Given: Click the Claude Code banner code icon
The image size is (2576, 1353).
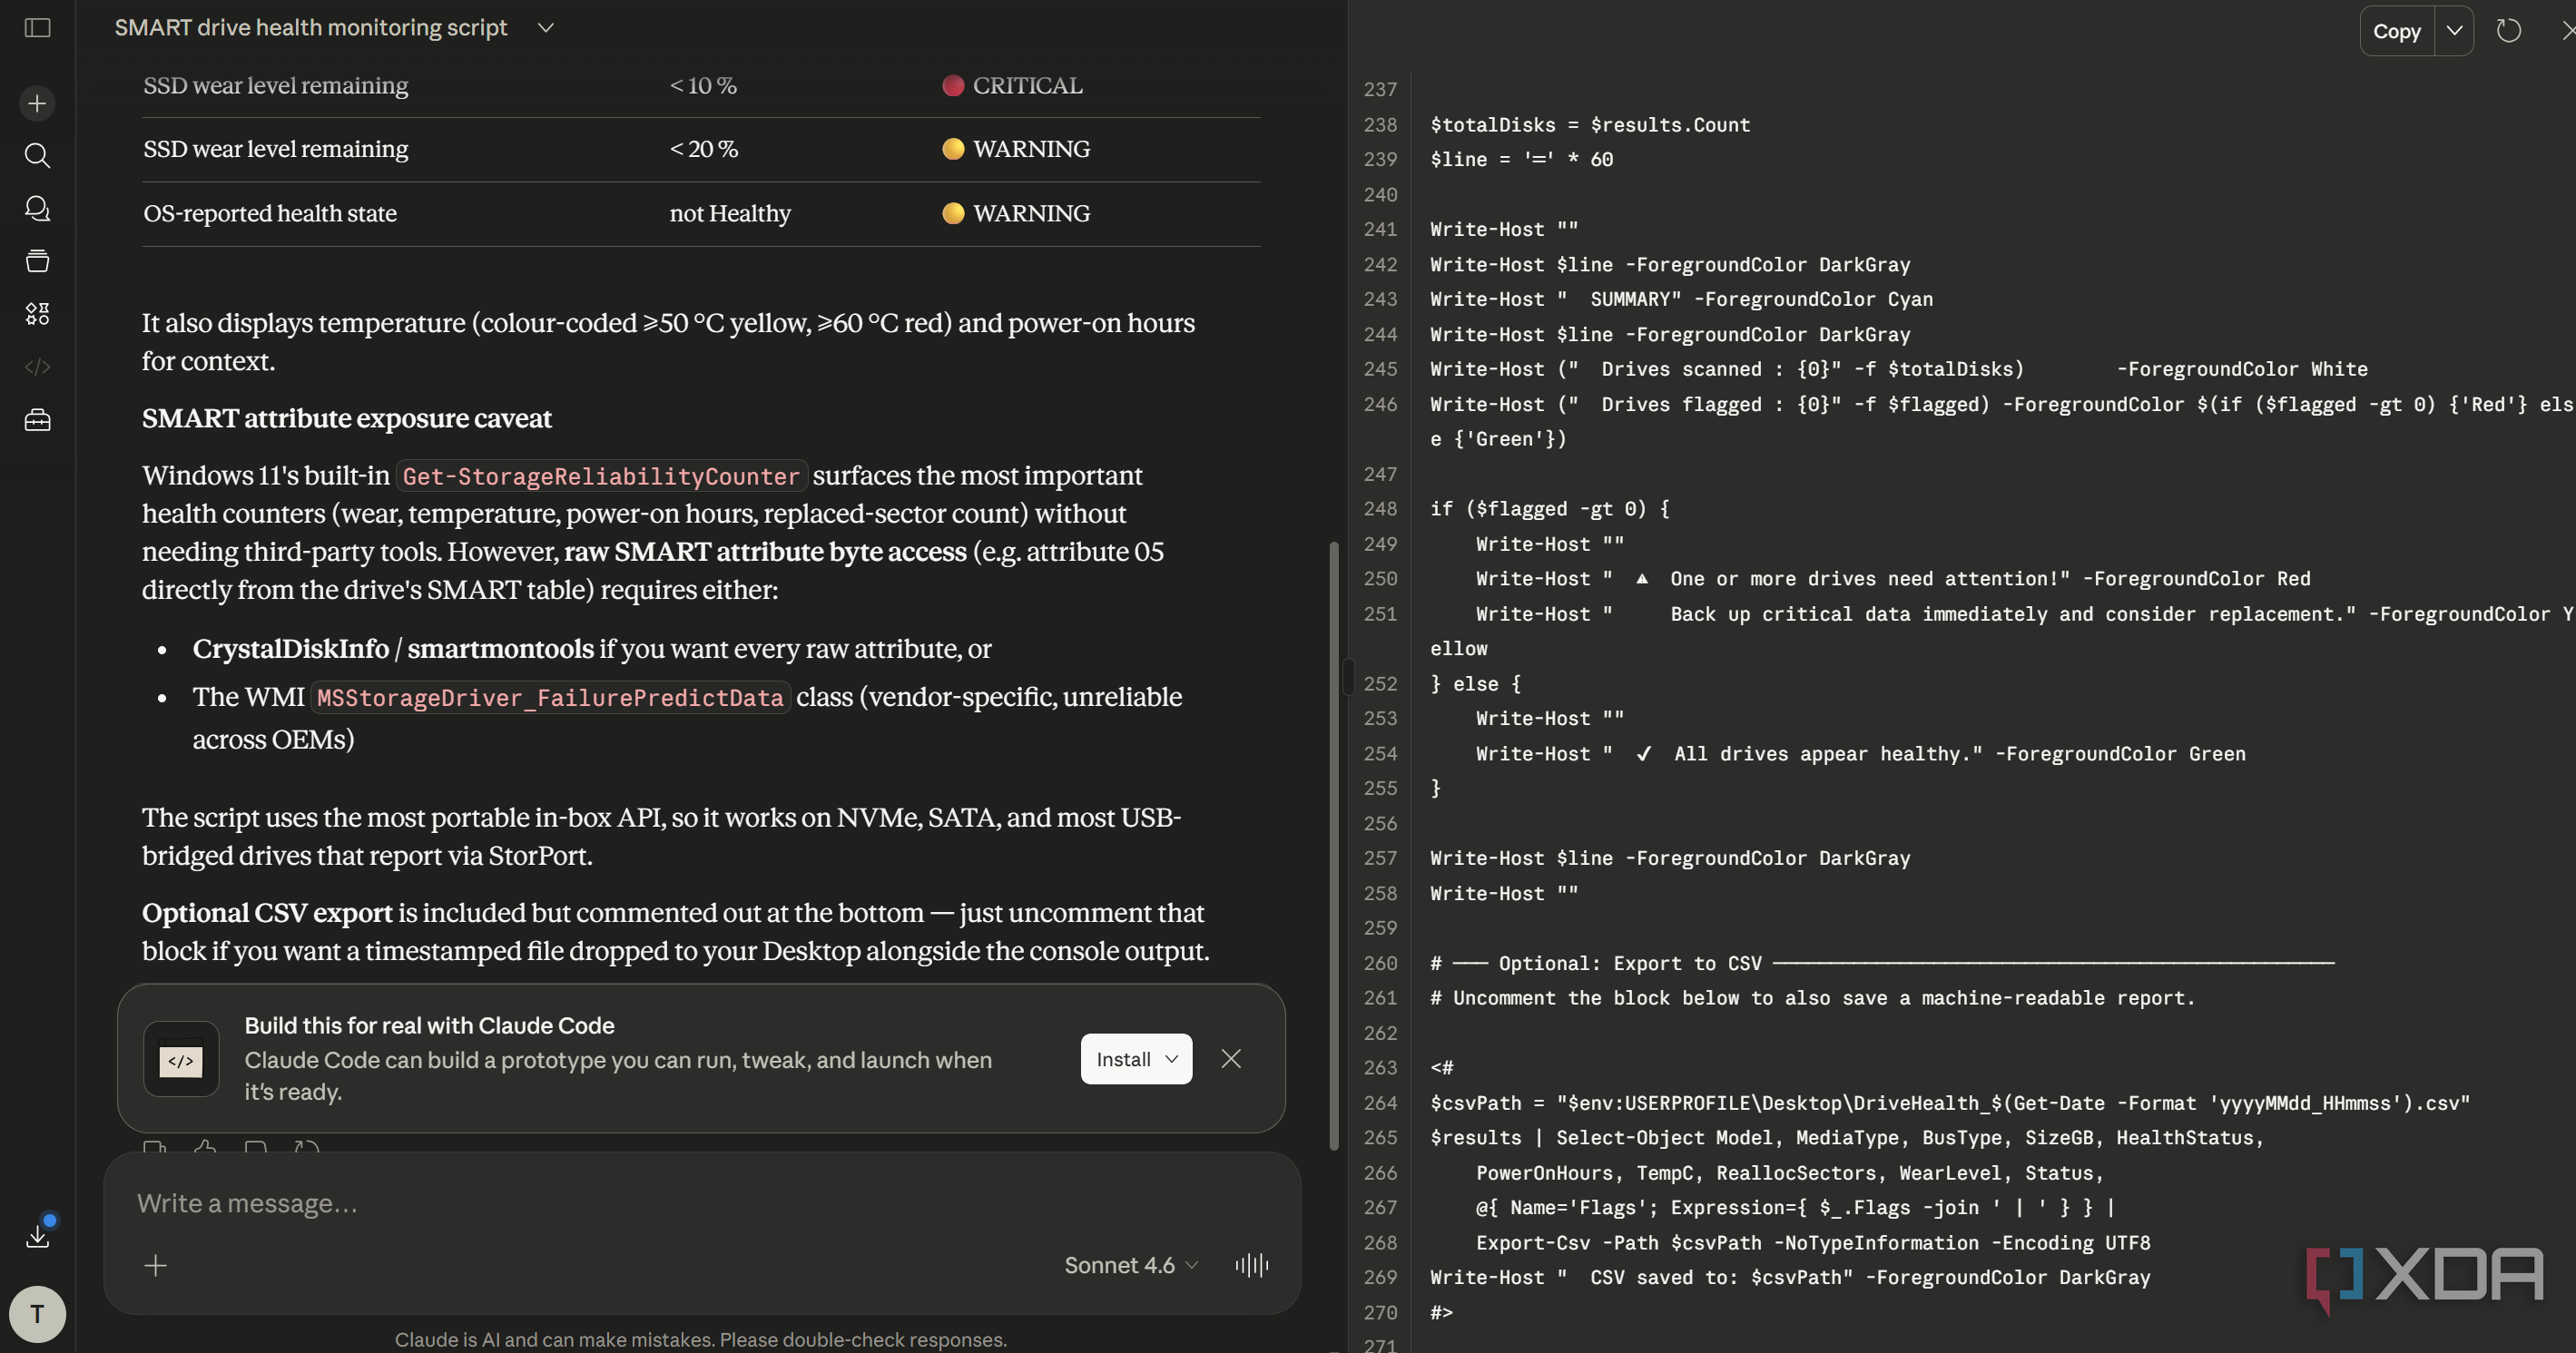Looking at the screenshot, I should [x=181, y=1059].
